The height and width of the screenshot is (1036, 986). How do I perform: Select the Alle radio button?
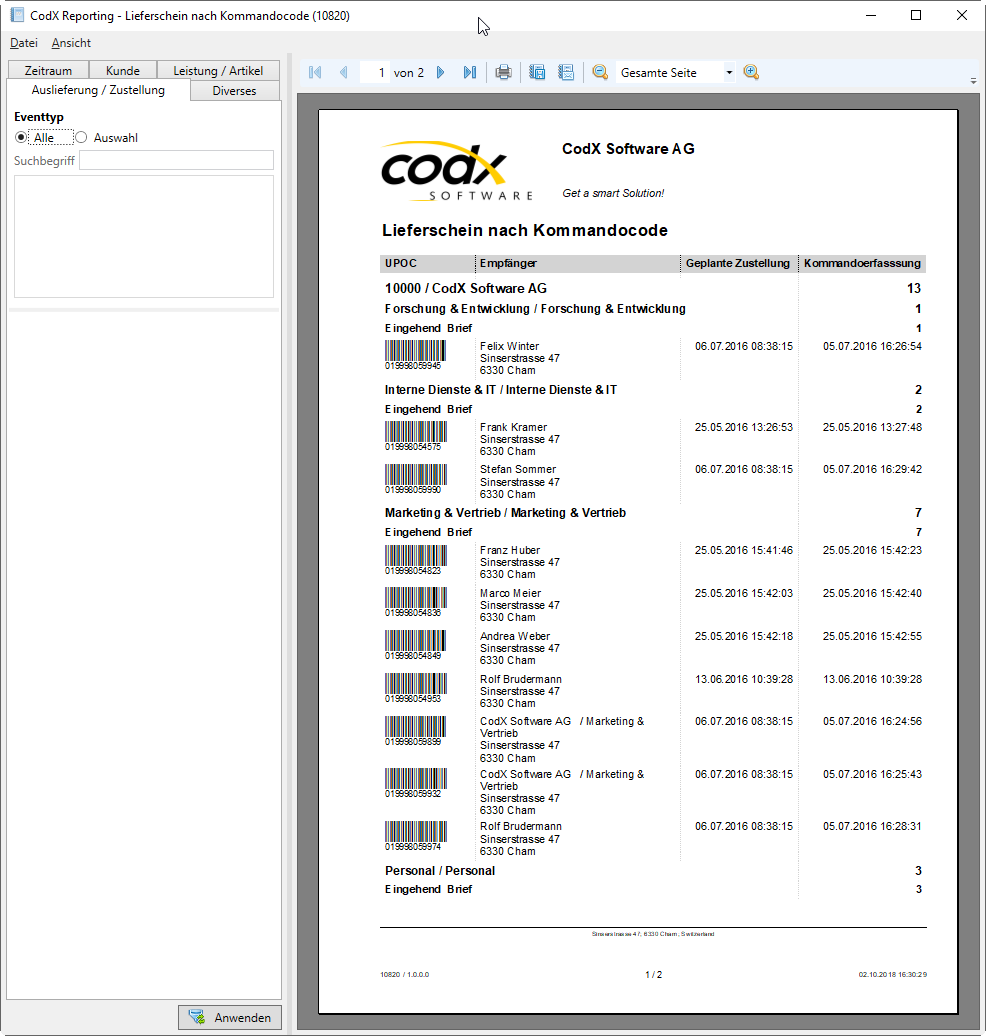click(x=21, y=137)
